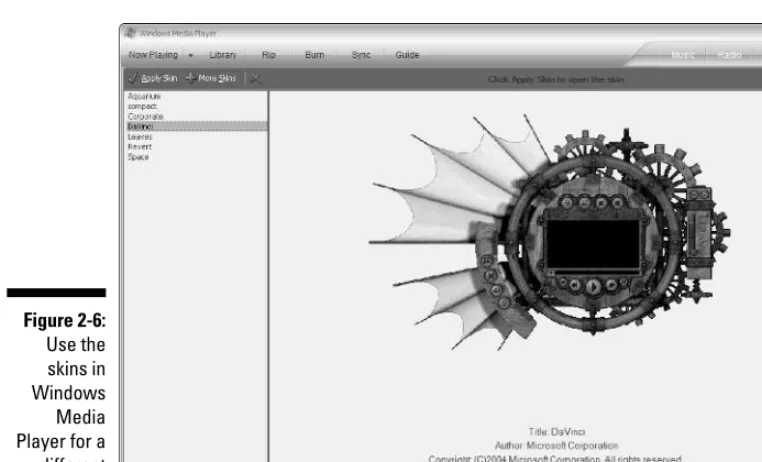Click Apply Skin button

tap(153, 78)
